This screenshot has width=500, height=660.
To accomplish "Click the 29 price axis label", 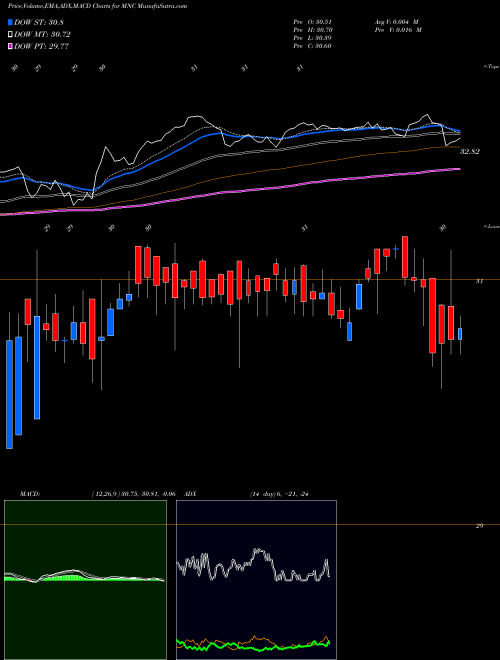I will pos(479,526).
